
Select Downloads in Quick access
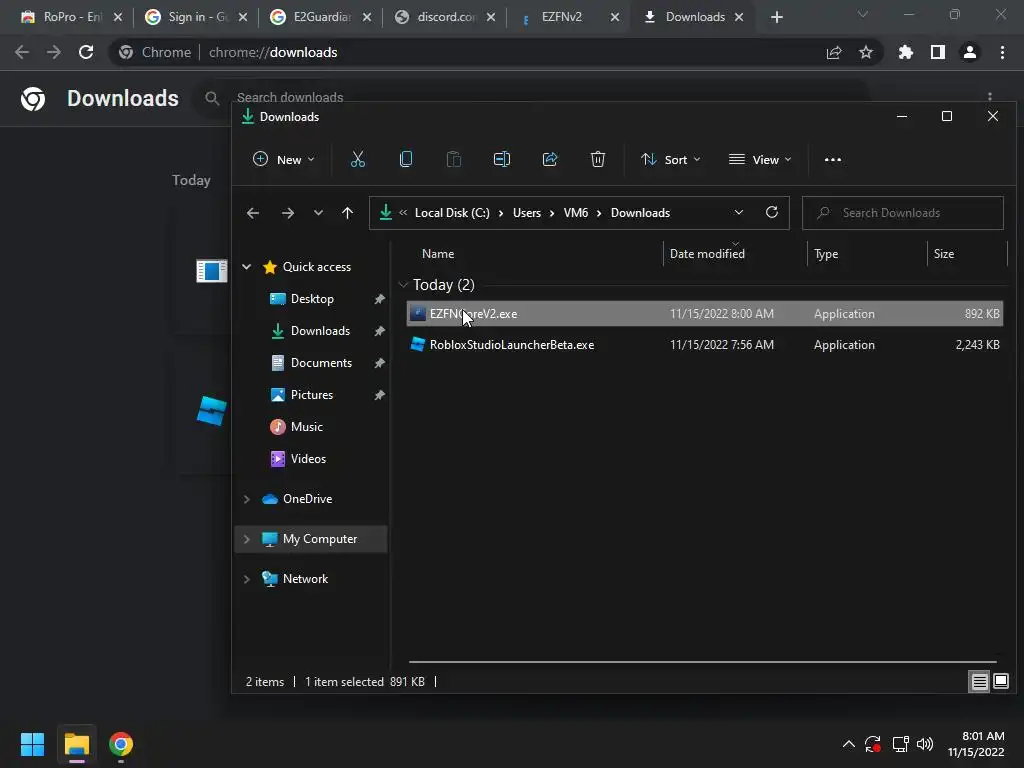tap(320, 330)
